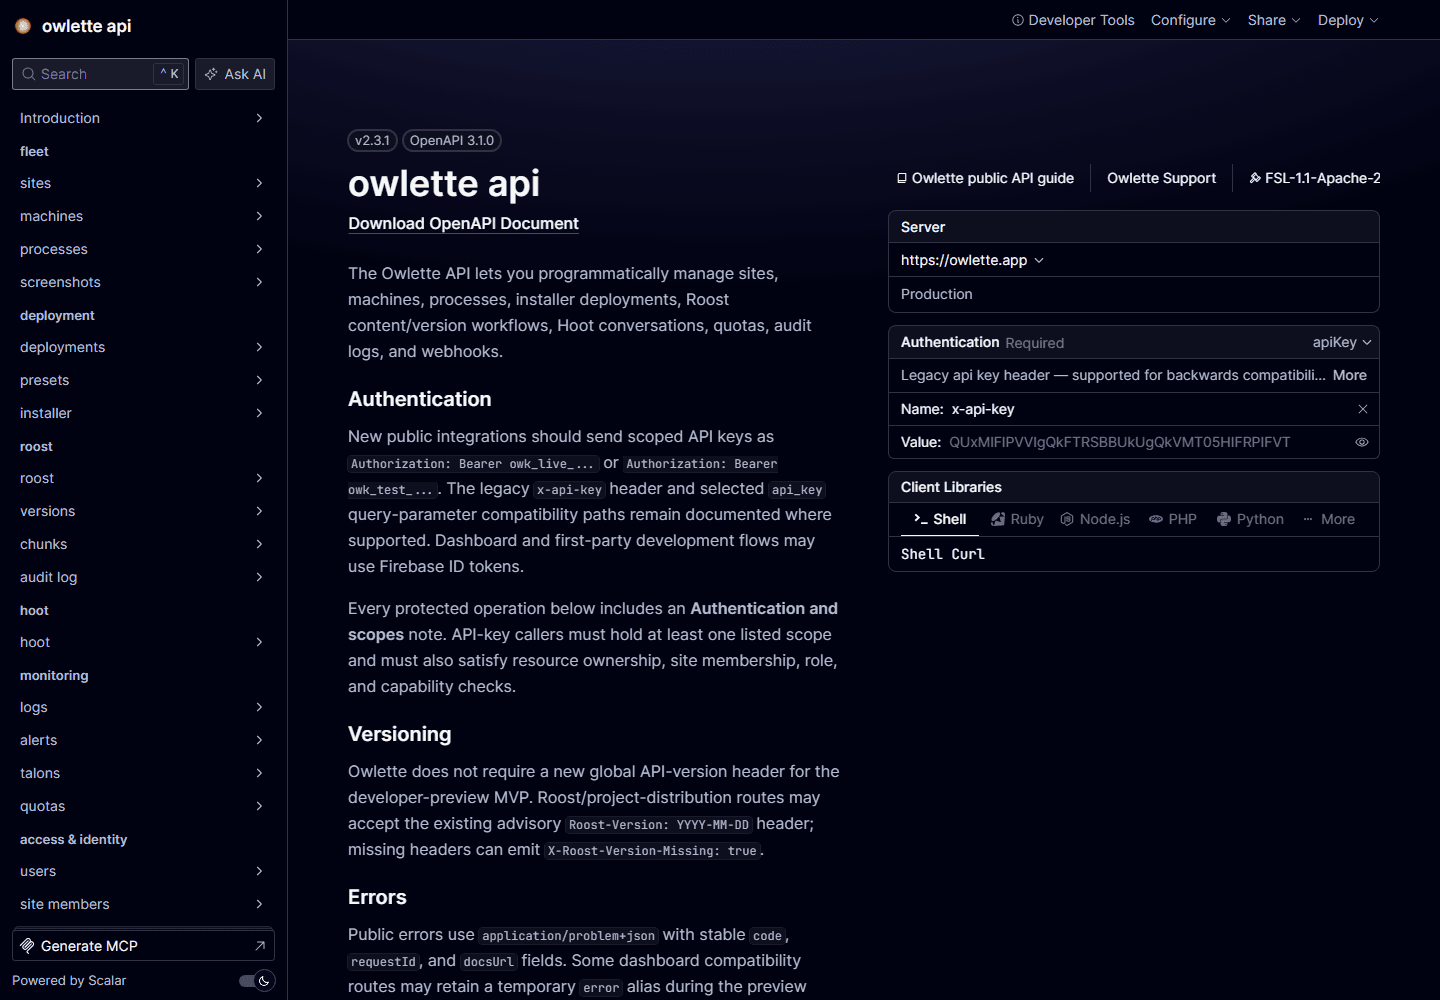
Task: Click the PHP logo icon
Action: click(x=1156, y=519)
